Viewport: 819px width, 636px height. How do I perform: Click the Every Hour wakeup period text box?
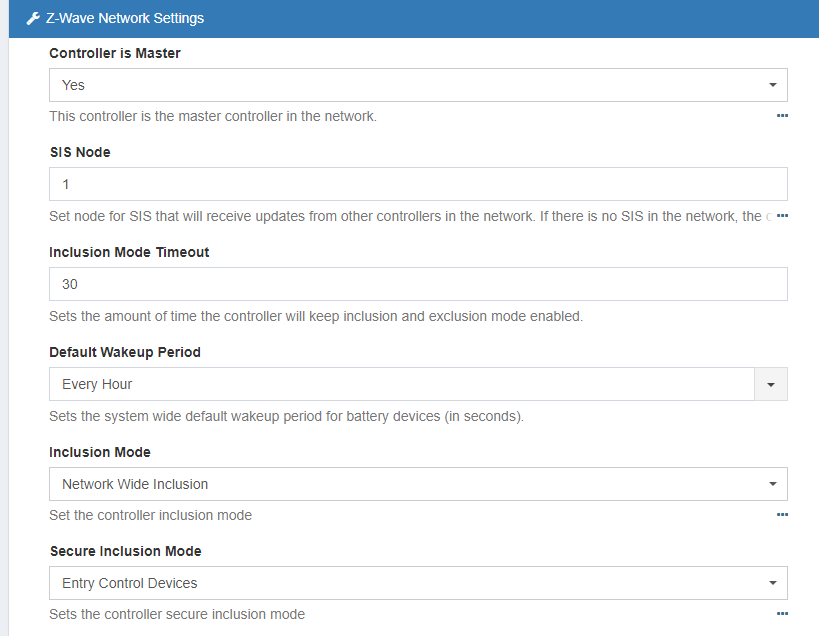[x=400, y=384]
